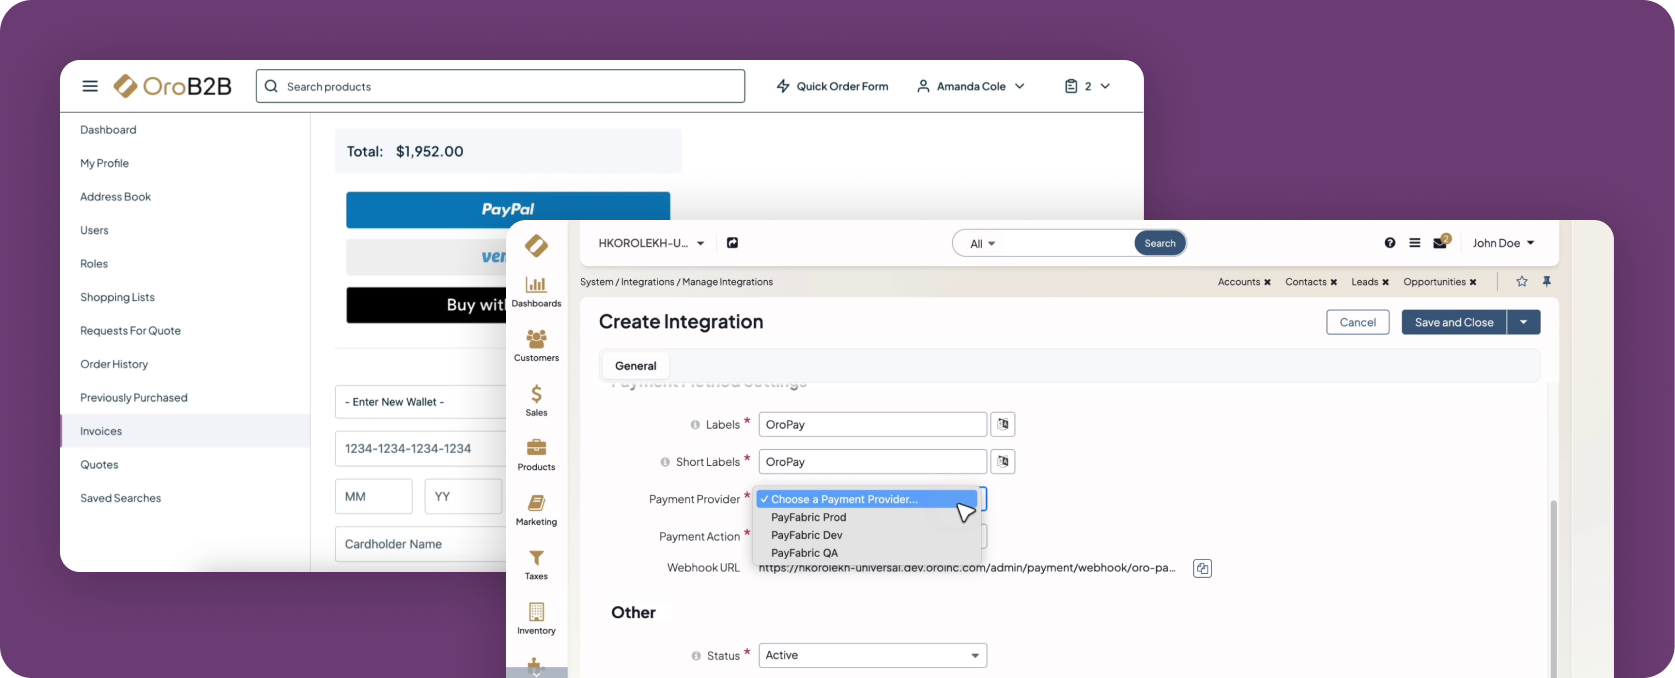Open Sales in admin sidebar

[x=536, y=400]
